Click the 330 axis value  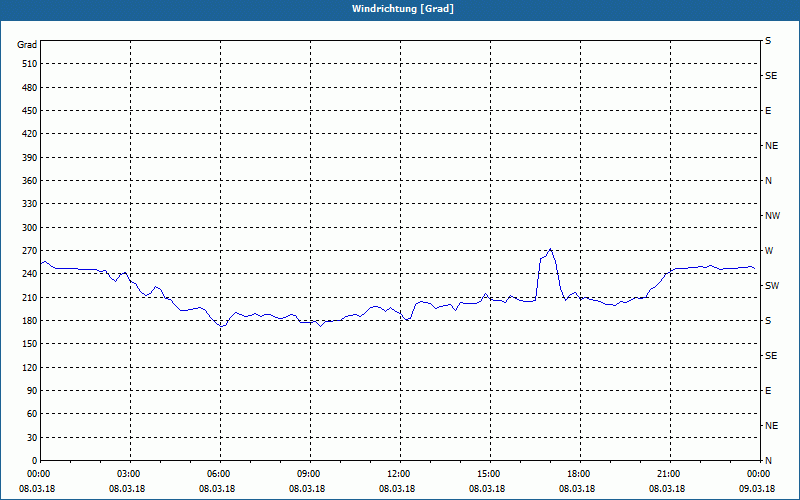30,204
